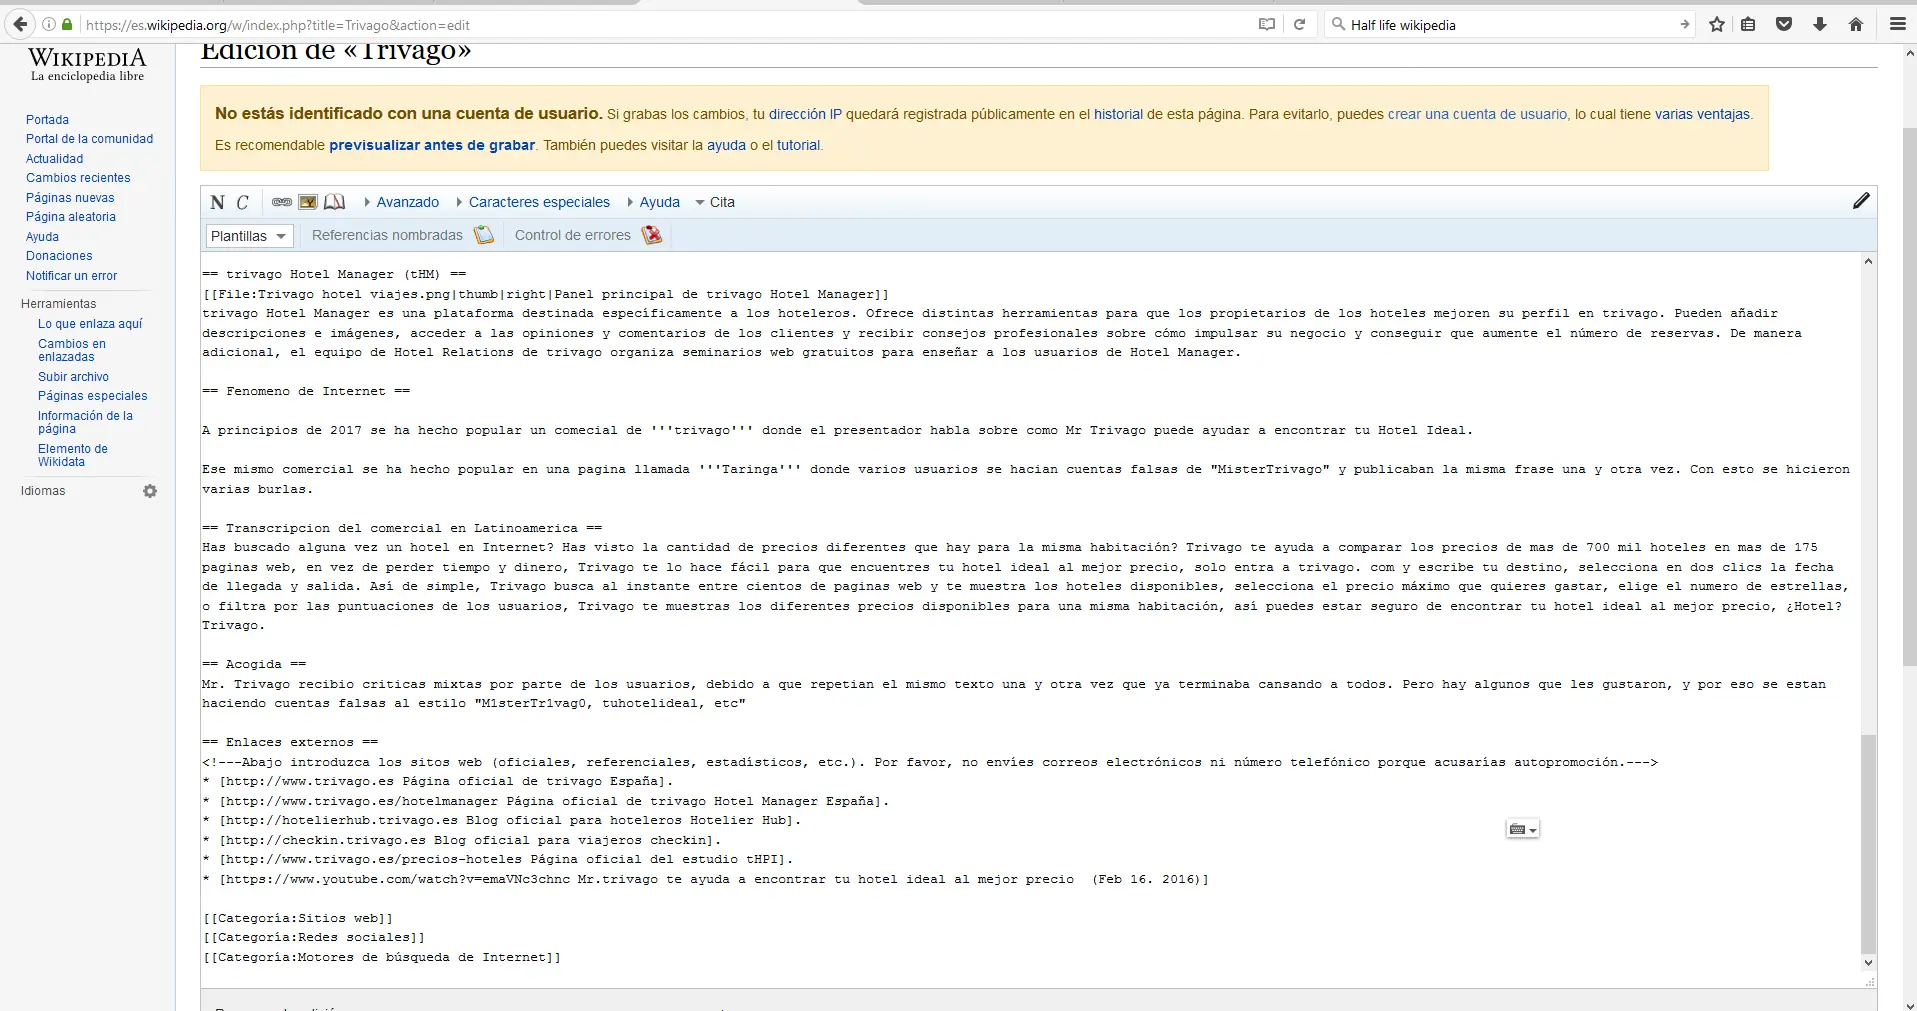
Task: Click Referencias nombradas button
Action: pos(387,235)
